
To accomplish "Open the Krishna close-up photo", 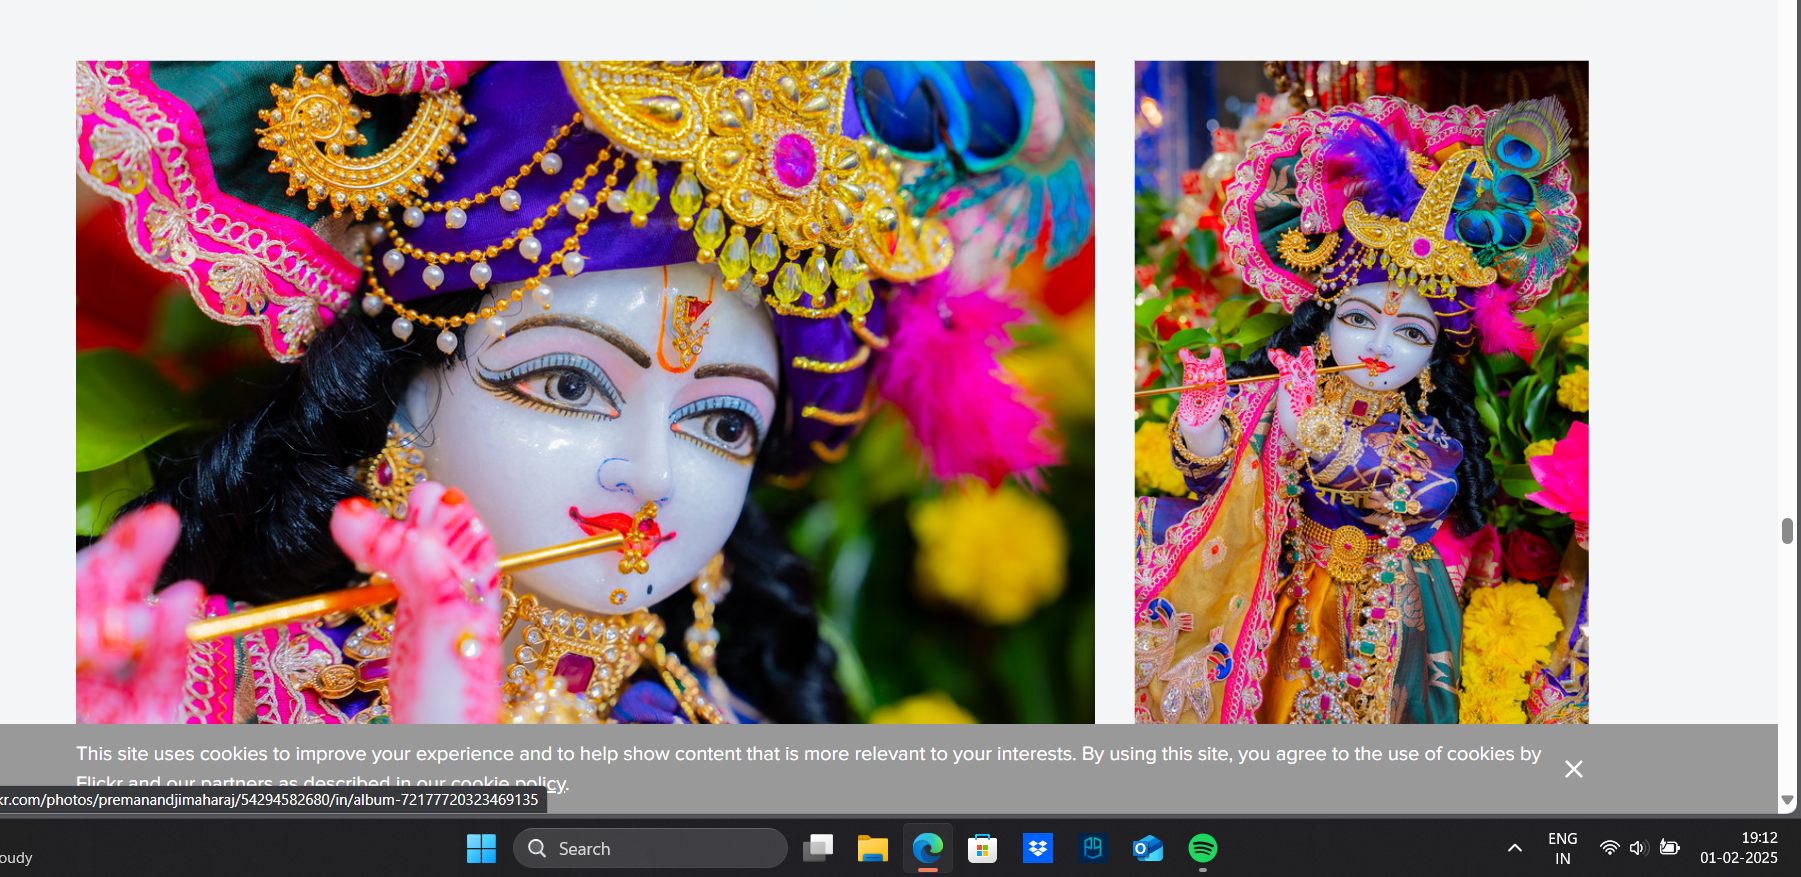I will tap(585, 391).
